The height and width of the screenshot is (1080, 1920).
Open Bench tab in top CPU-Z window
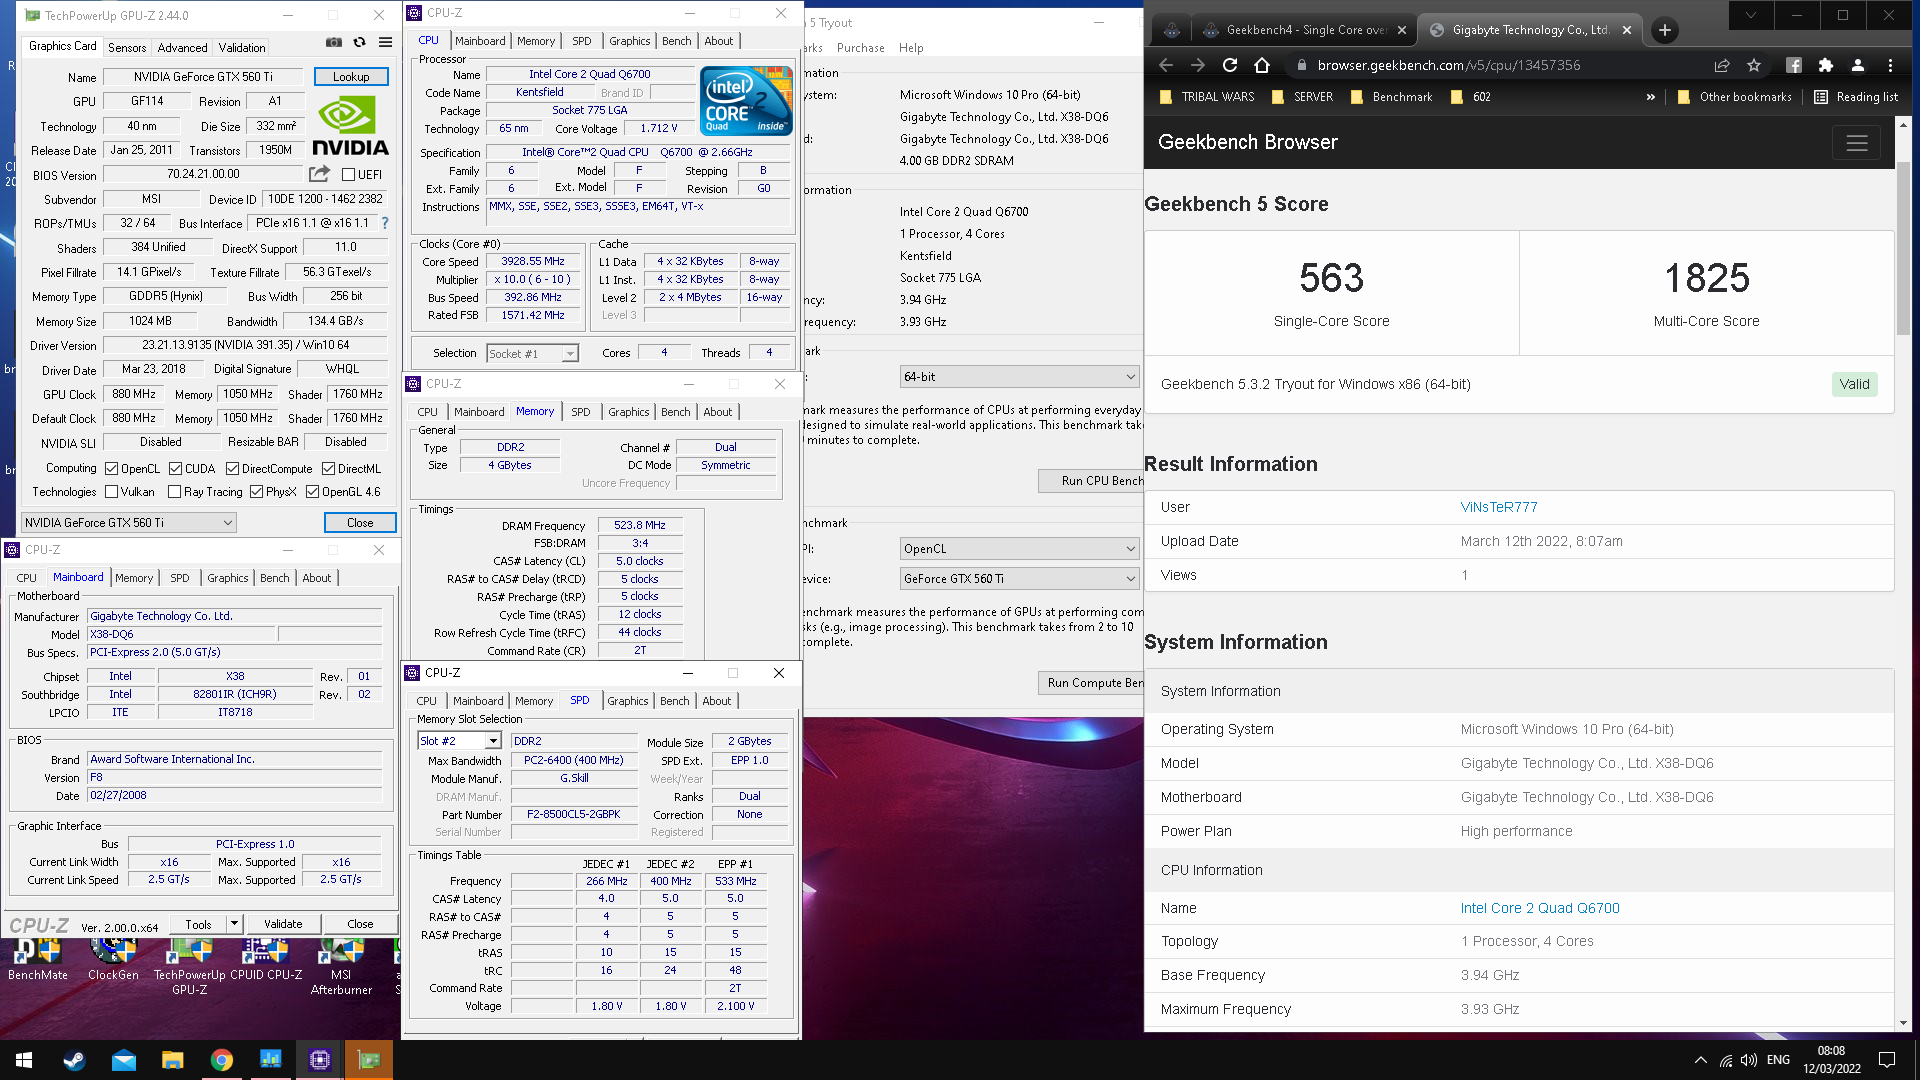677,41
